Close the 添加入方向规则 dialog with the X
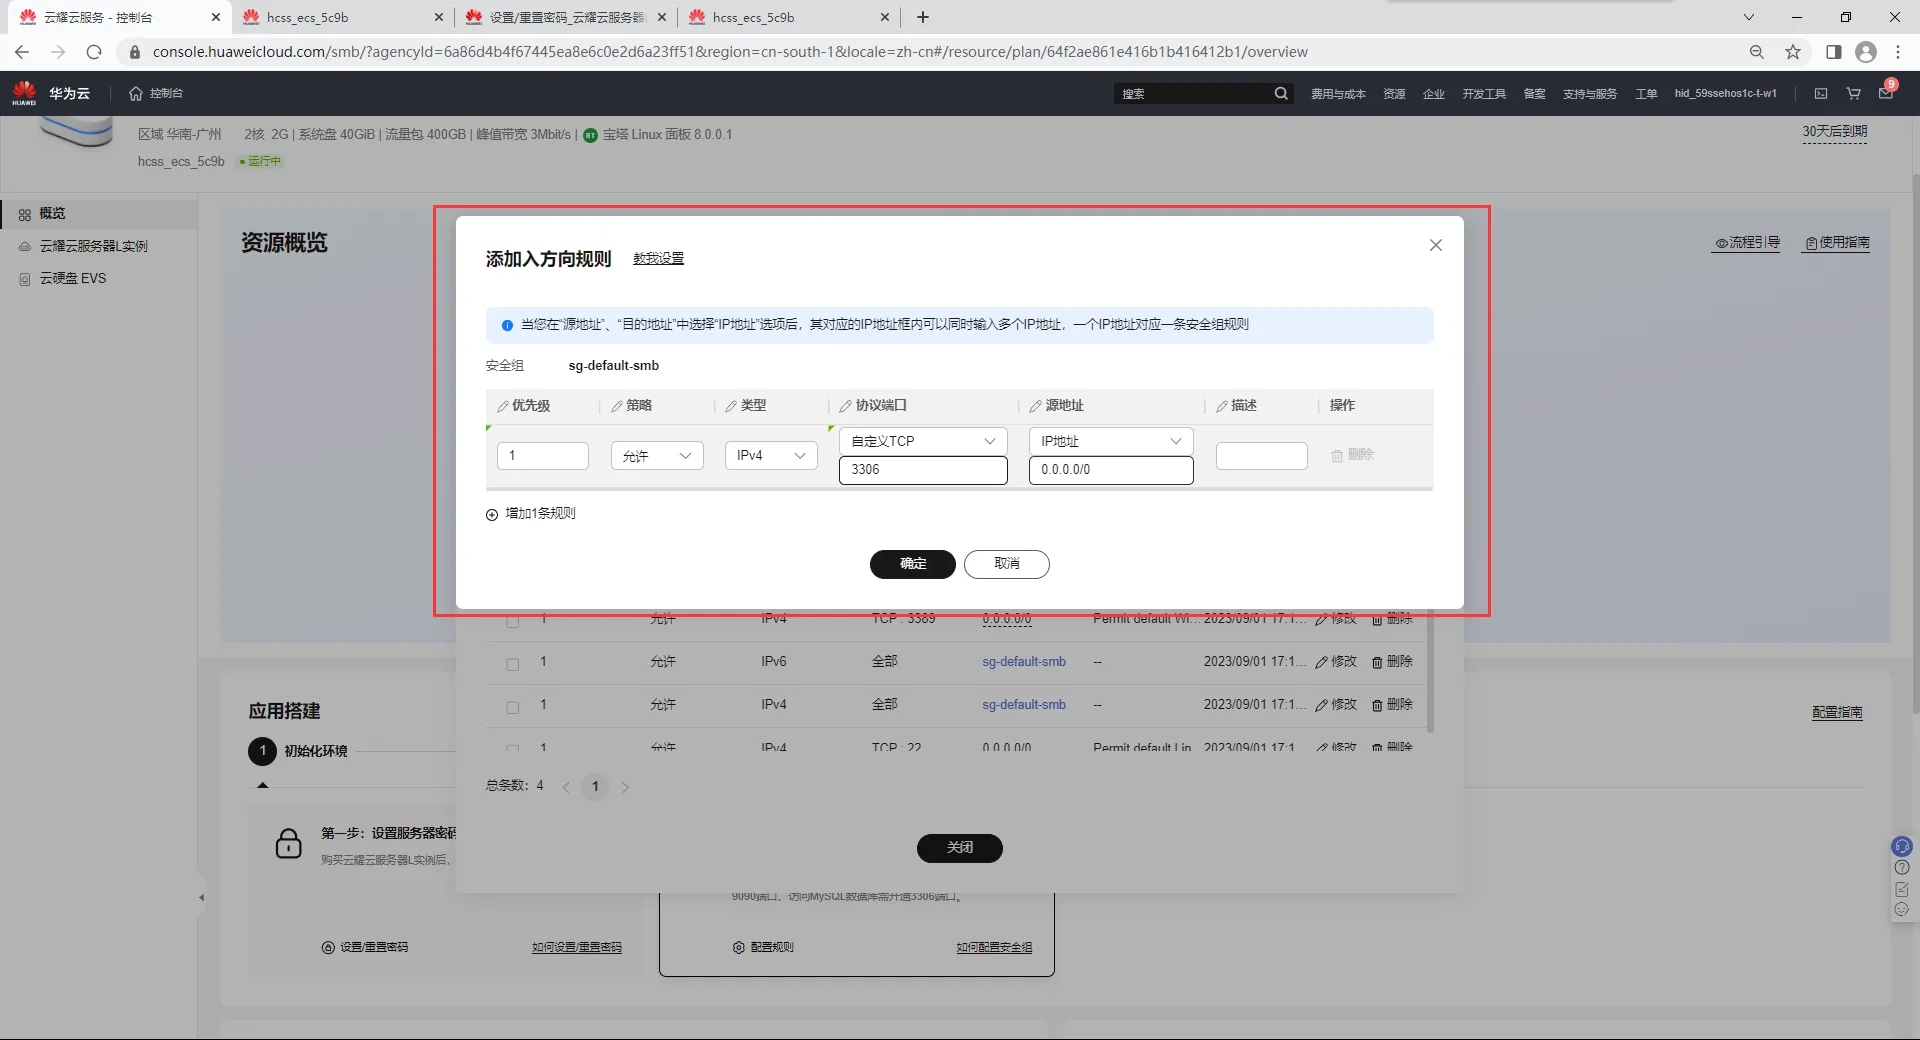 tap(1435, 245)
